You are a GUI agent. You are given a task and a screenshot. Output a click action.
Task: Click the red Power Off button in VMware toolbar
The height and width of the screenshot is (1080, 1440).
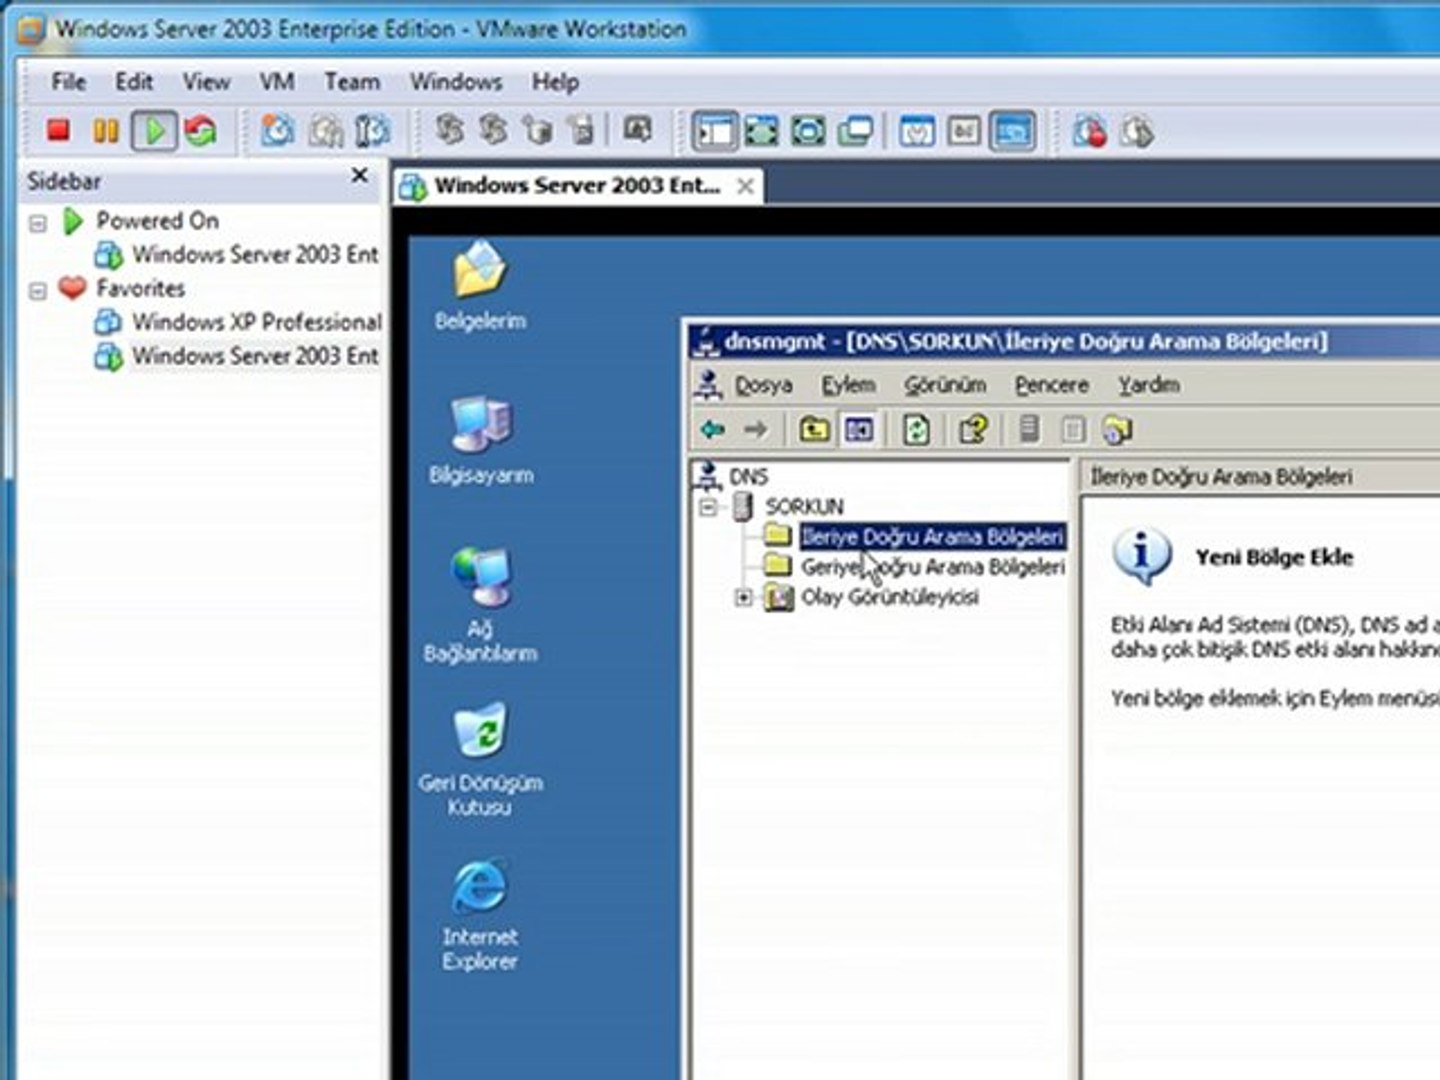click(x=58, y=131)
